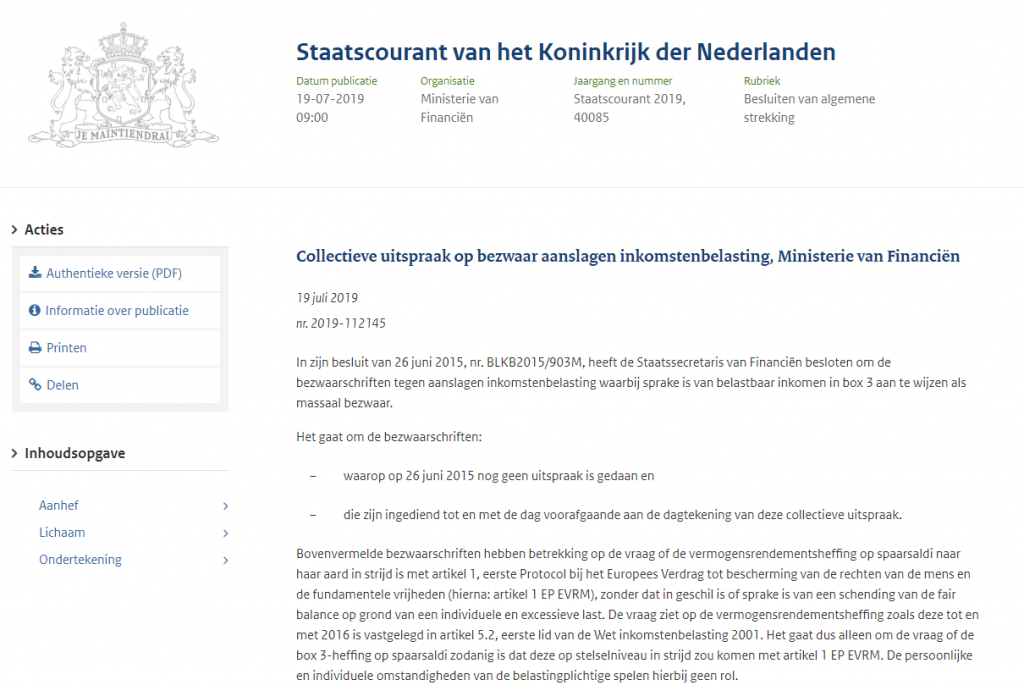Click the publication date 19-07-2019
The image size is (1024, 691).
[330, 99]
